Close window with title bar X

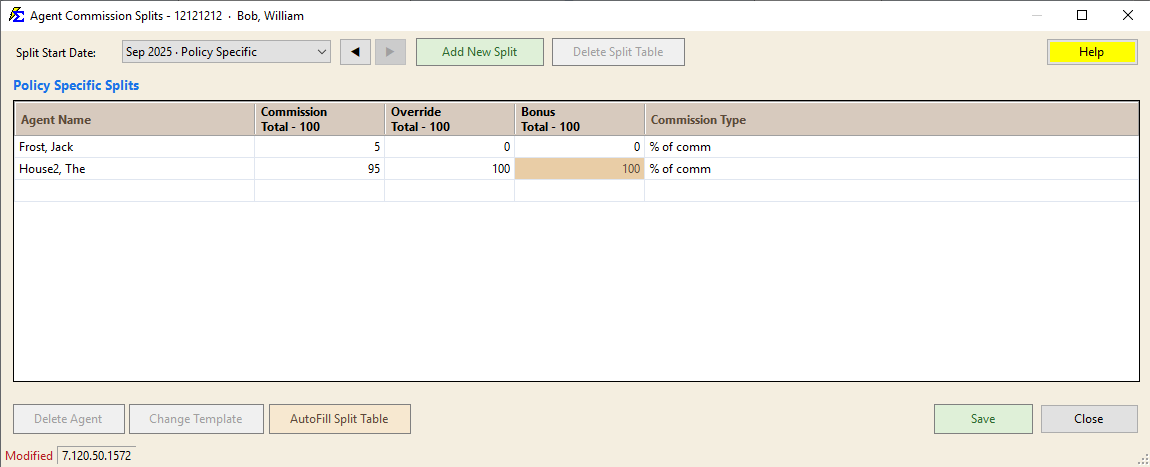[1127, 15]
